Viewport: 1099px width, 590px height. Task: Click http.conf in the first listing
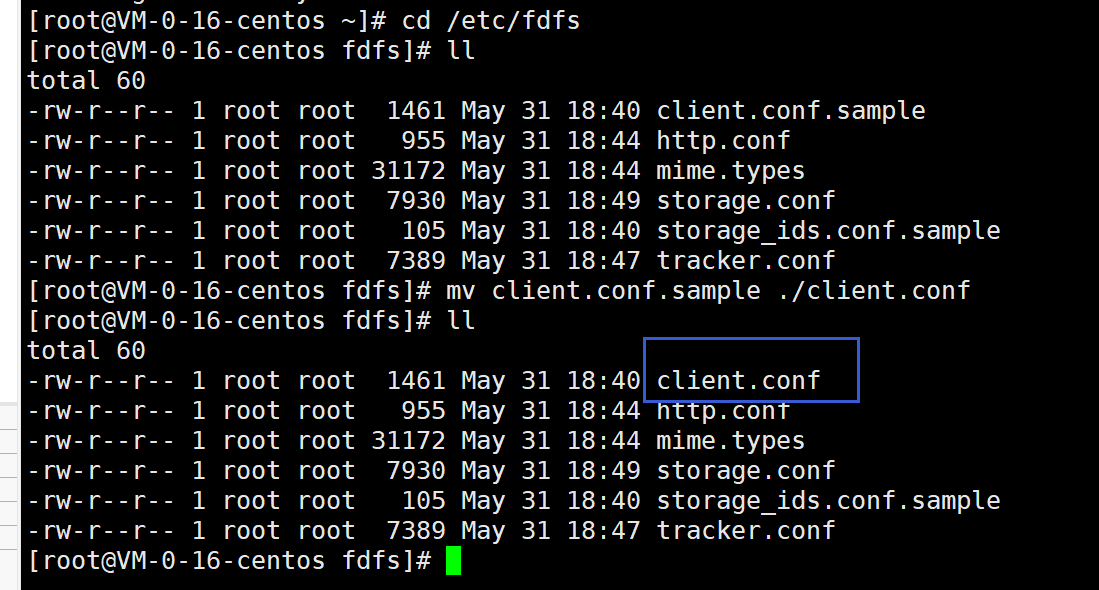[x=723, y=141]
